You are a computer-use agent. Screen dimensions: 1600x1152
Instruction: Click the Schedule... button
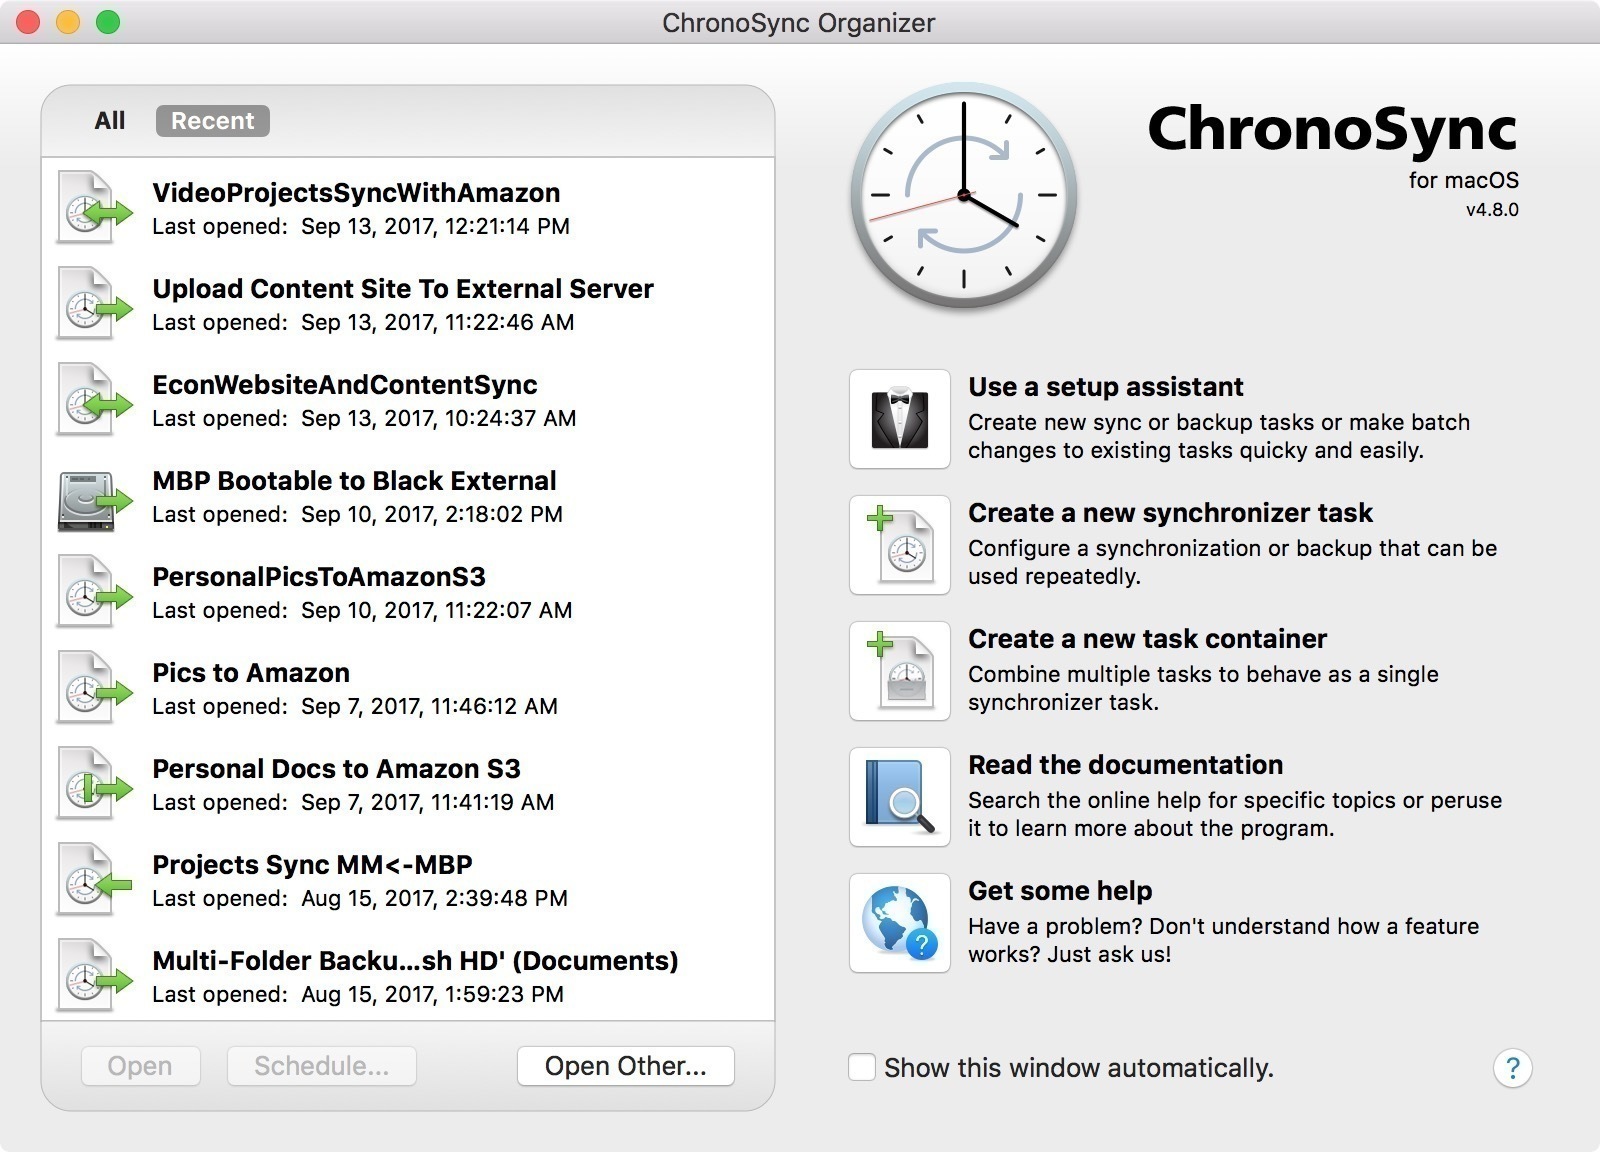tap(321, 1066)
